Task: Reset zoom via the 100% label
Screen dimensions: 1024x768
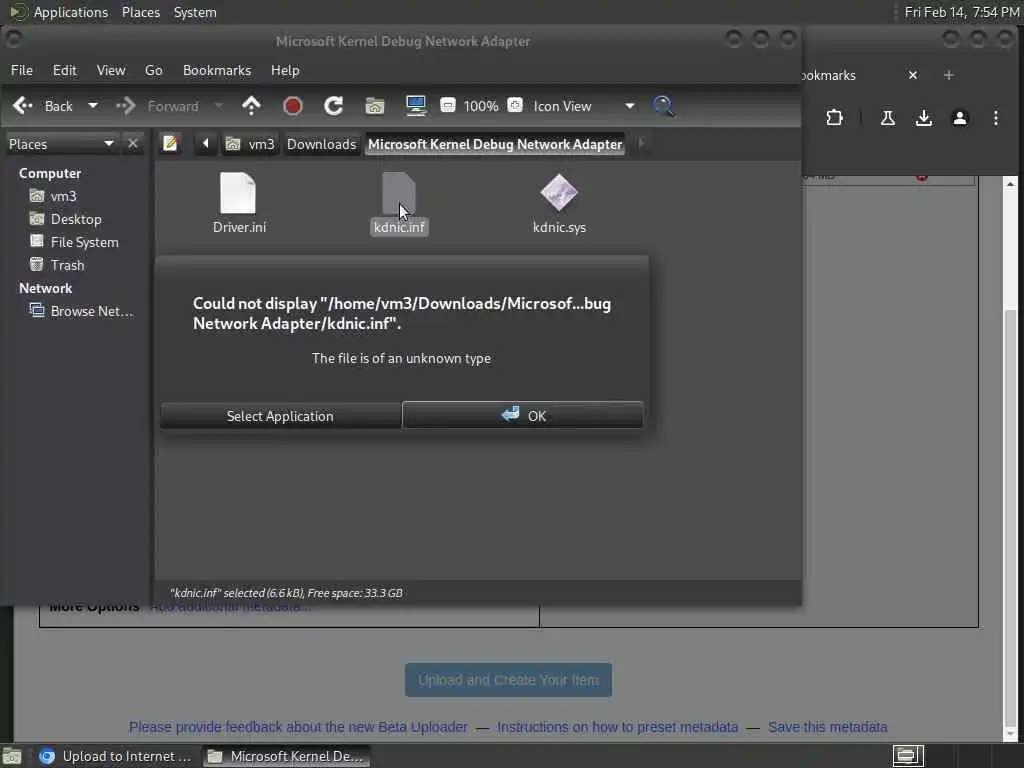Action: (481, 106)
